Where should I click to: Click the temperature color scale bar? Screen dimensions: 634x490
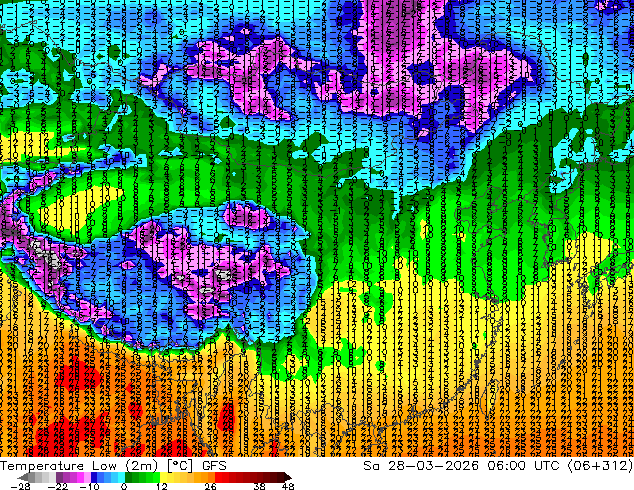[x=155, y=477]
